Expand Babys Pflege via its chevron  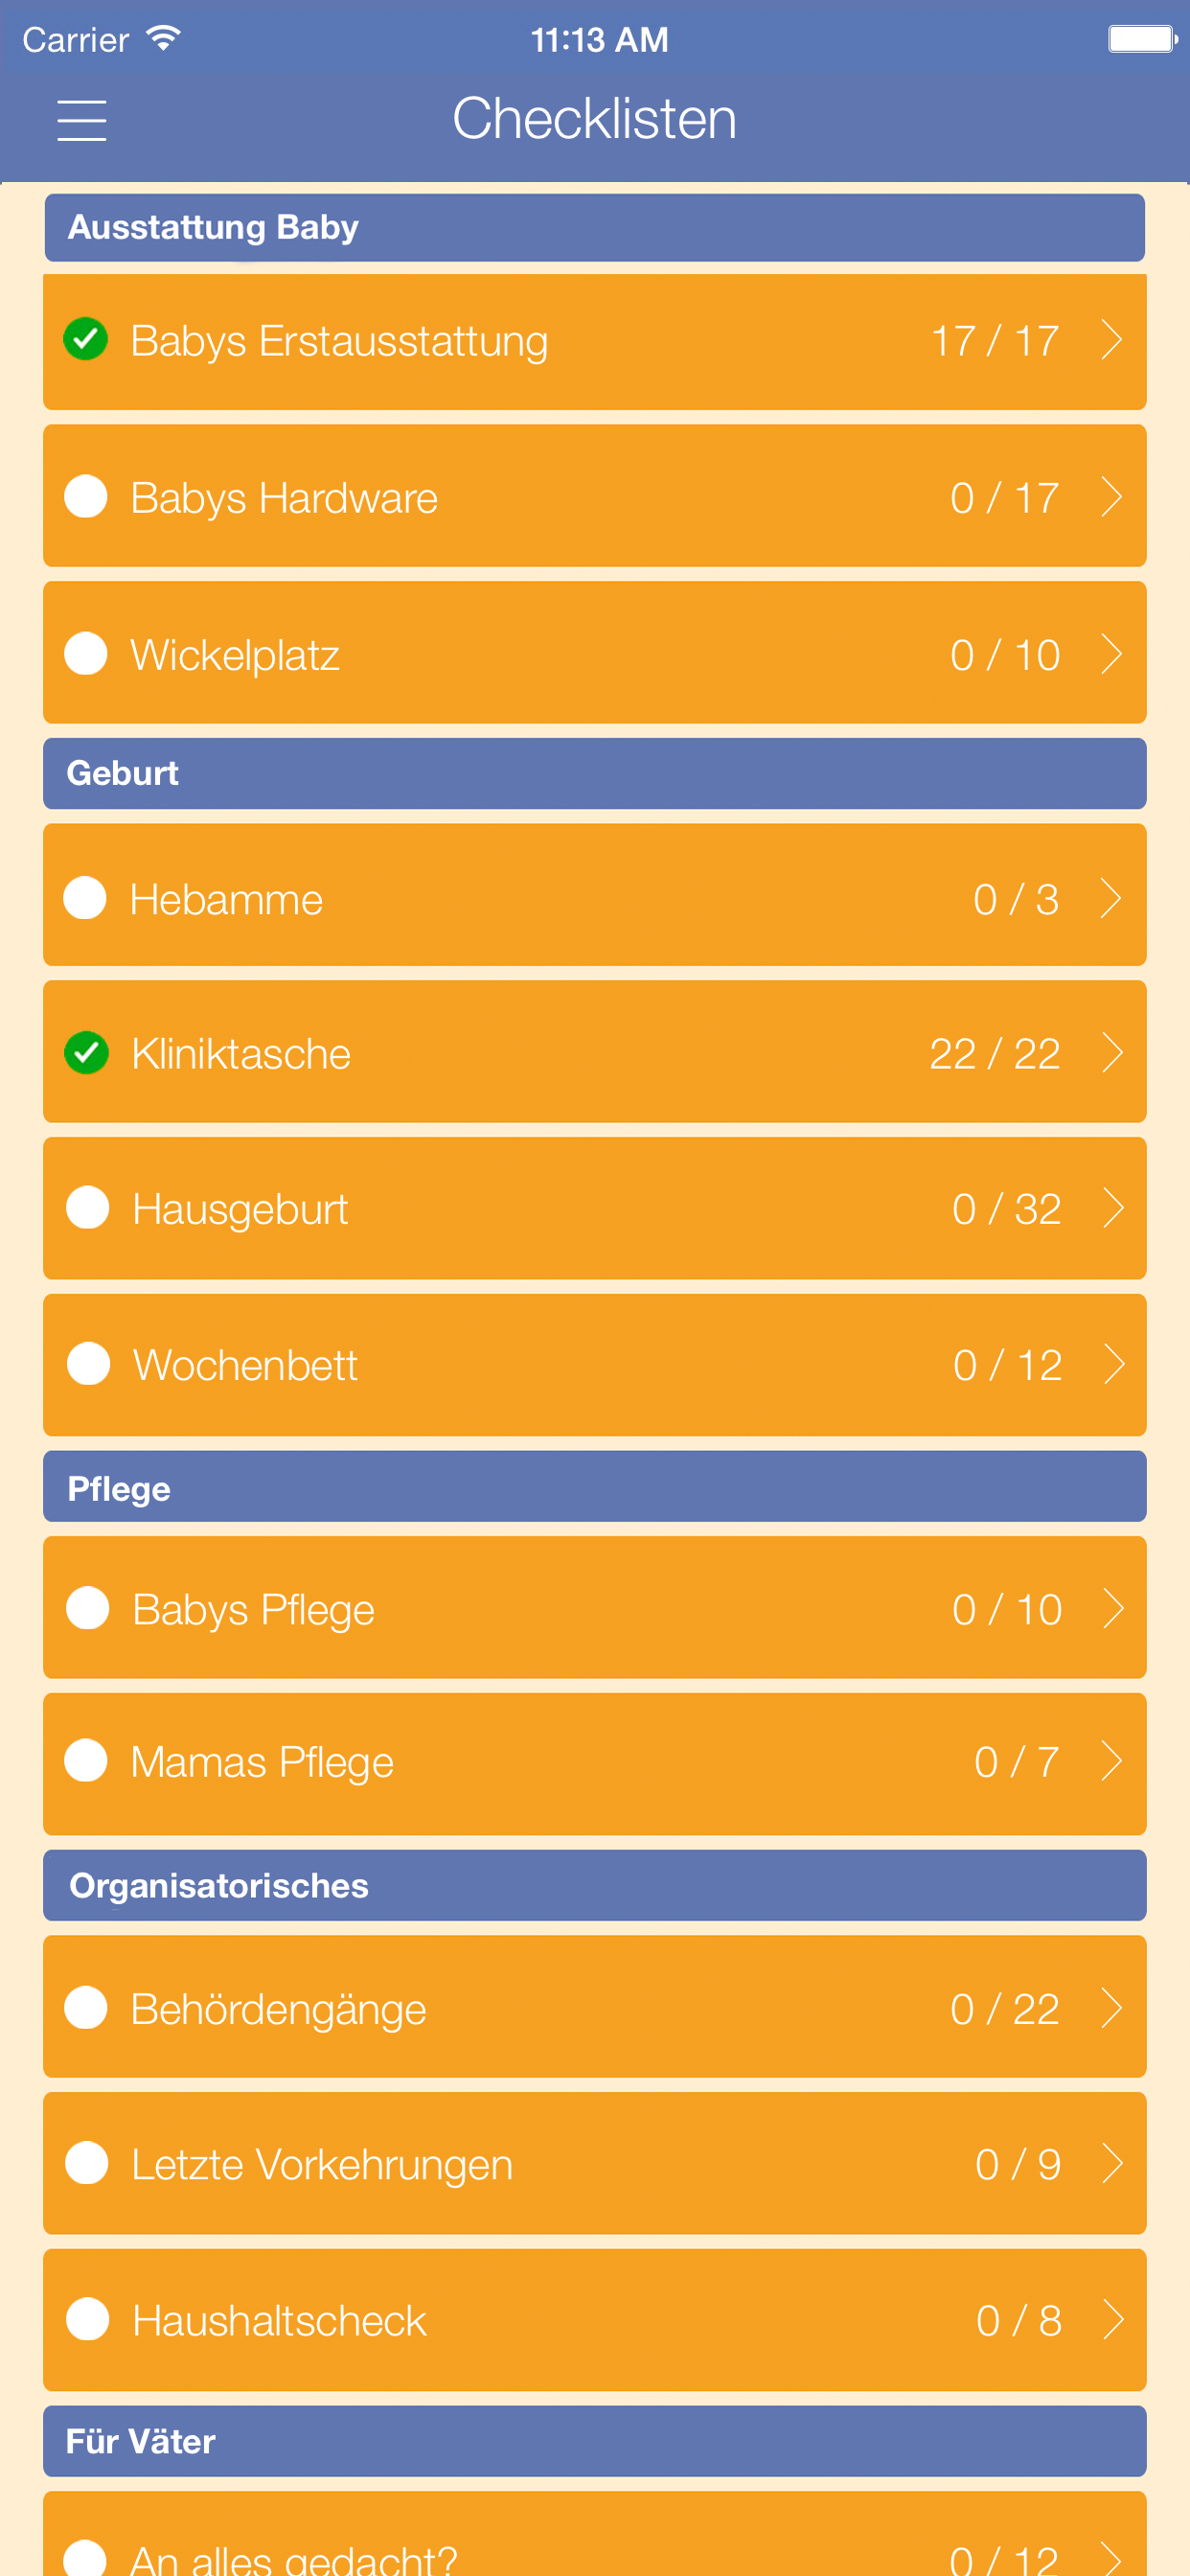[x=1113, y=1608]
